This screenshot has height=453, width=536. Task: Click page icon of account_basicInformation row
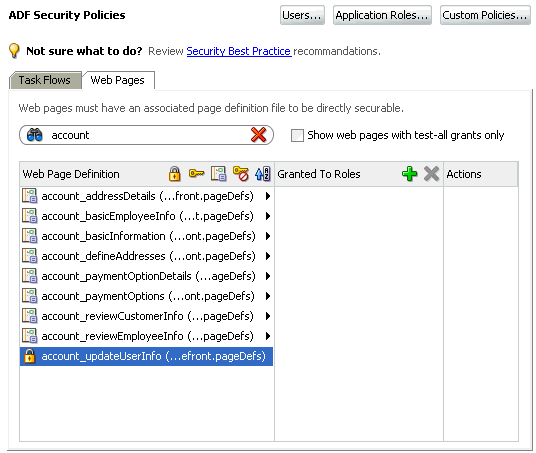(29, 236)
